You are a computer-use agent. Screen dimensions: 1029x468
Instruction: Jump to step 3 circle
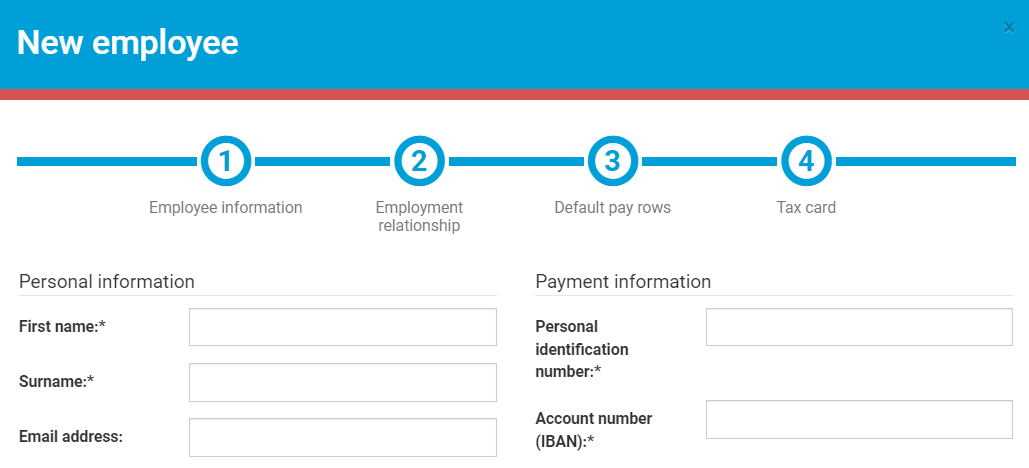(612, 161)
